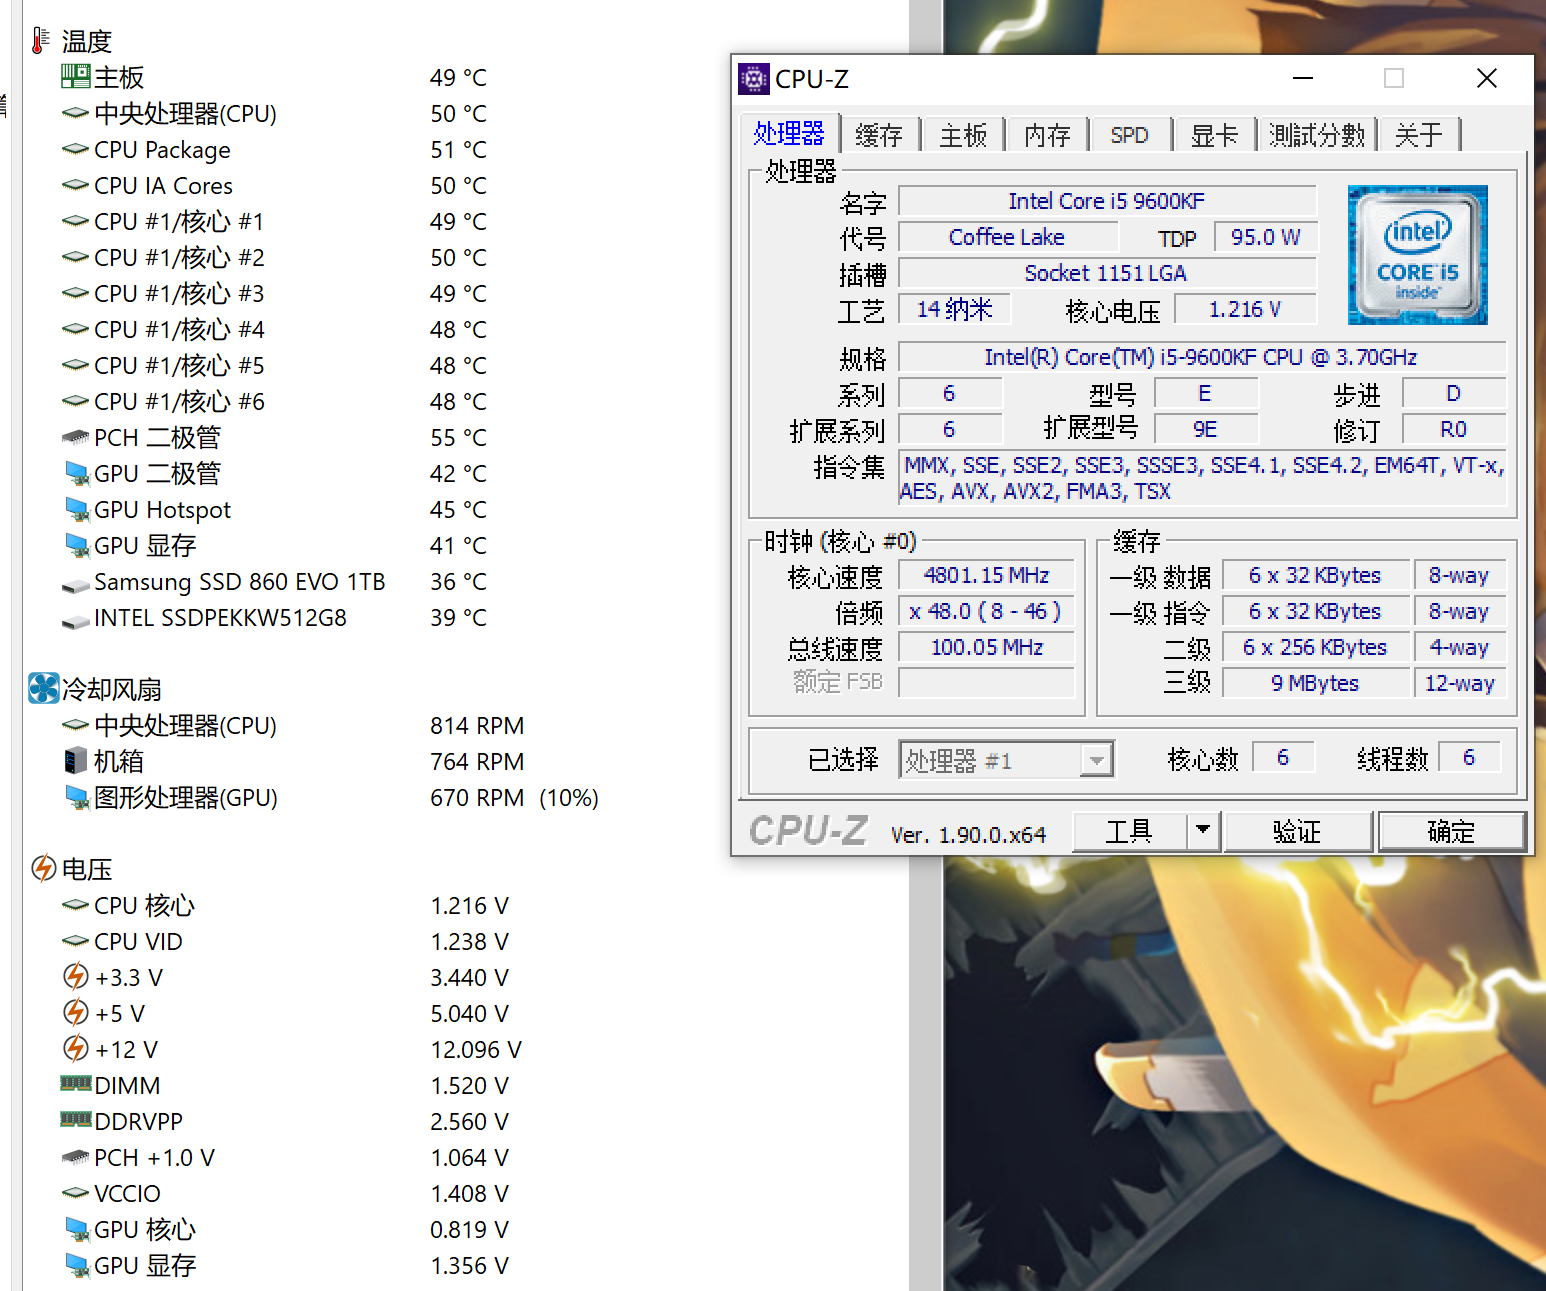Open the 显卡 tab
Screen dimensions: 1546x1291
[x=1214, y=133]
